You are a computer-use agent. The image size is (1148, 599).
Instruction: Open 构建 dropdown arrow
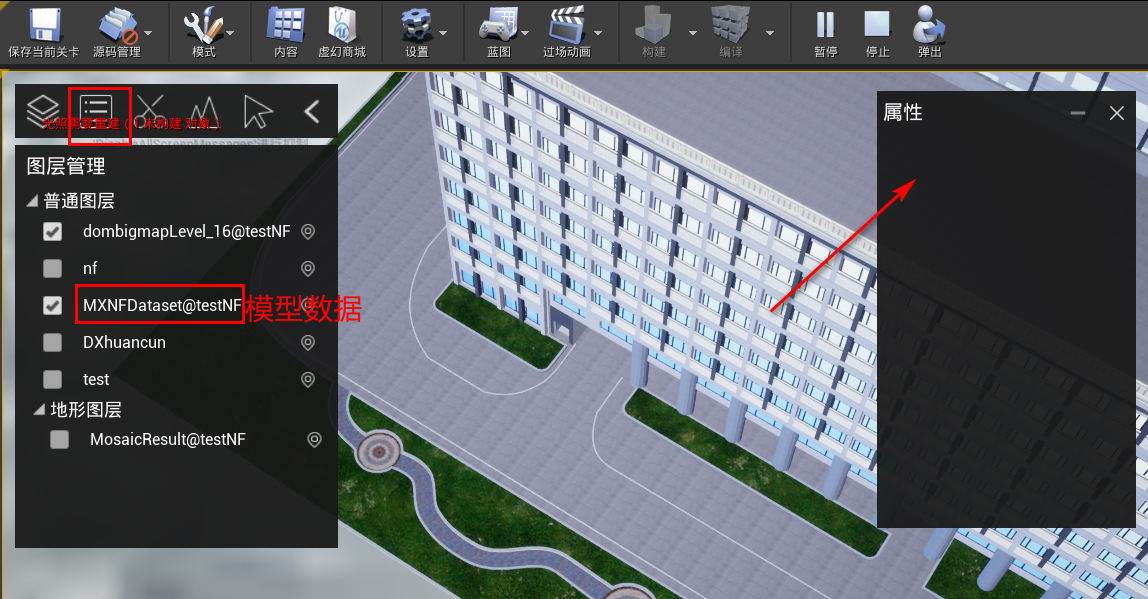(x=693, y=33)
